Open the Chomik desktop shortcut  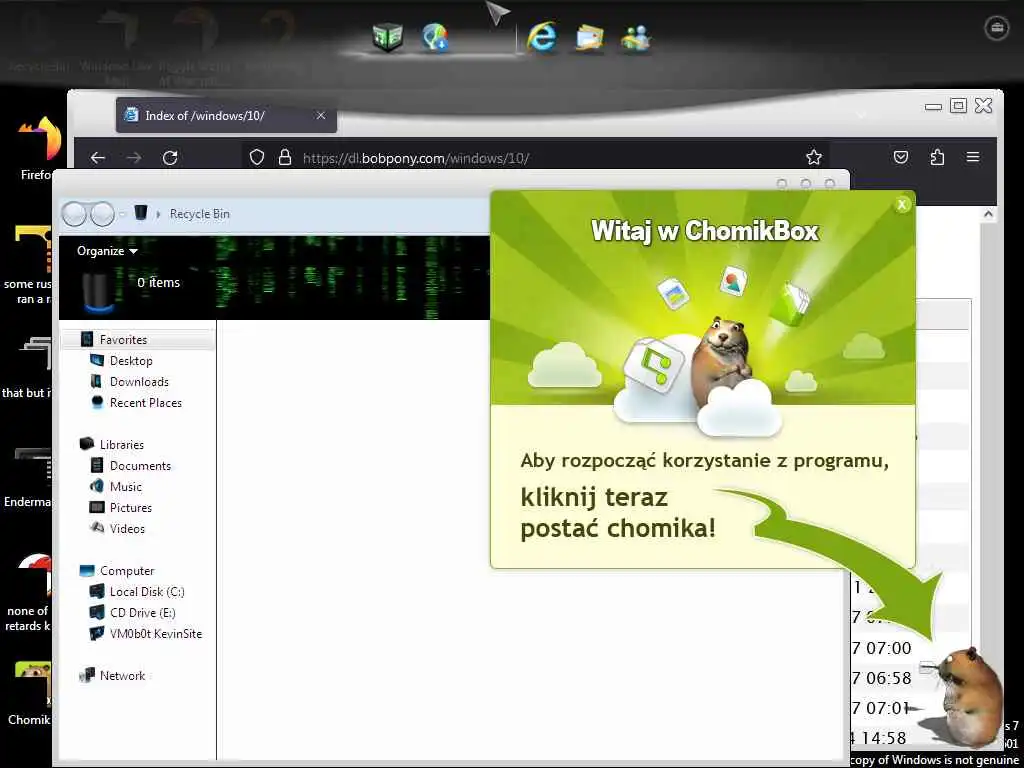tap(29, 694)
